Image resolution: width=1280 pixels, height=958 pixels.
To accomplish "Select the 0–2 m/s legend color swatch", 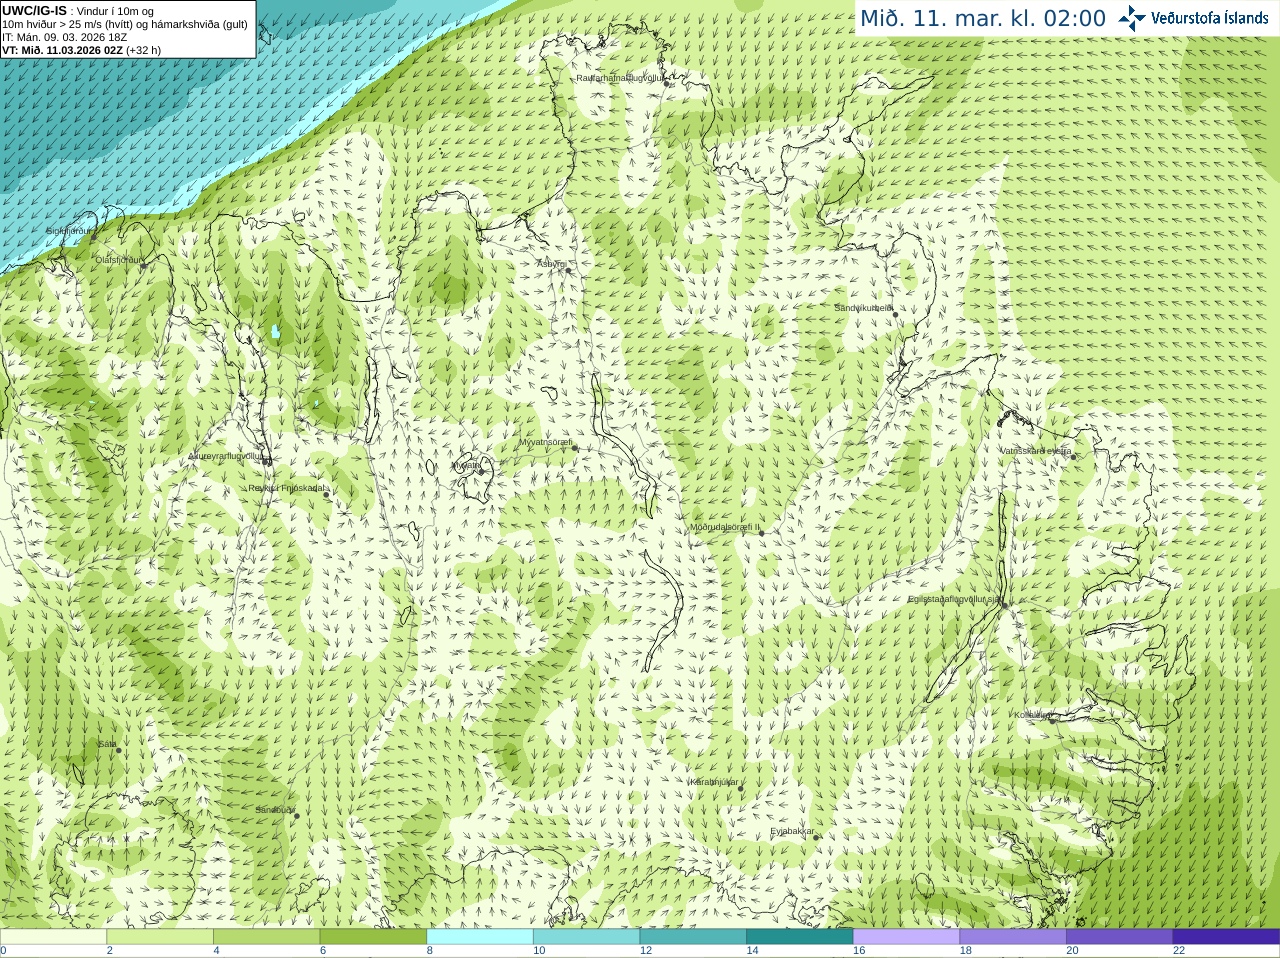I will tap(53, 937).
